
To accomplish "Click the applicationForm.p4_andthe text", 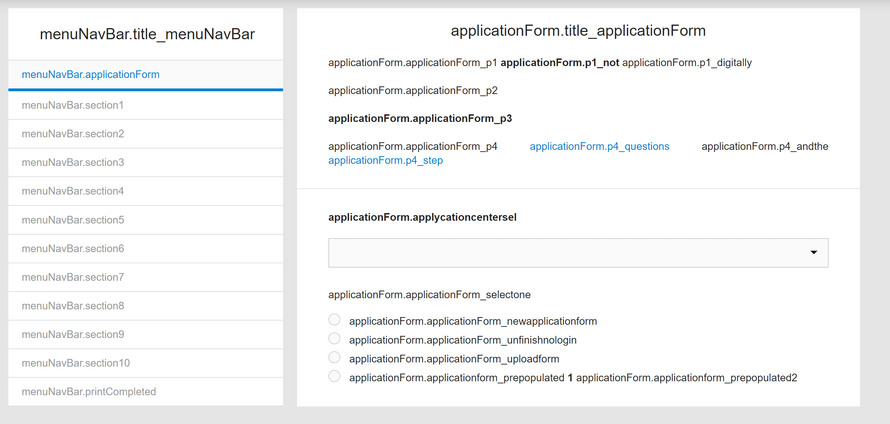I will (x=765, y=146).
